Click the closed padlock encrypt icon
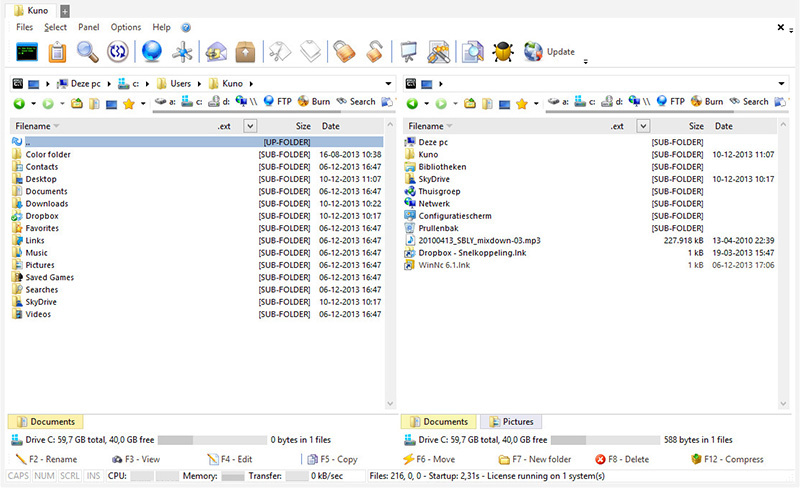Screen dimensions: 800x488 344,52
